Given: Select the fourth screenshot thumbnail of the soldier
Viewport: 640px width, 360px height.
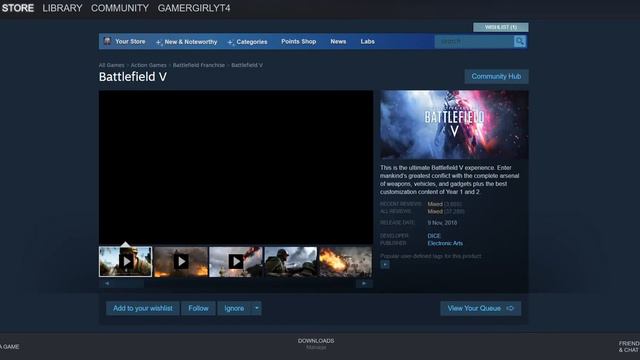Looking at the screenshot, I should click(x=291, y=262).
